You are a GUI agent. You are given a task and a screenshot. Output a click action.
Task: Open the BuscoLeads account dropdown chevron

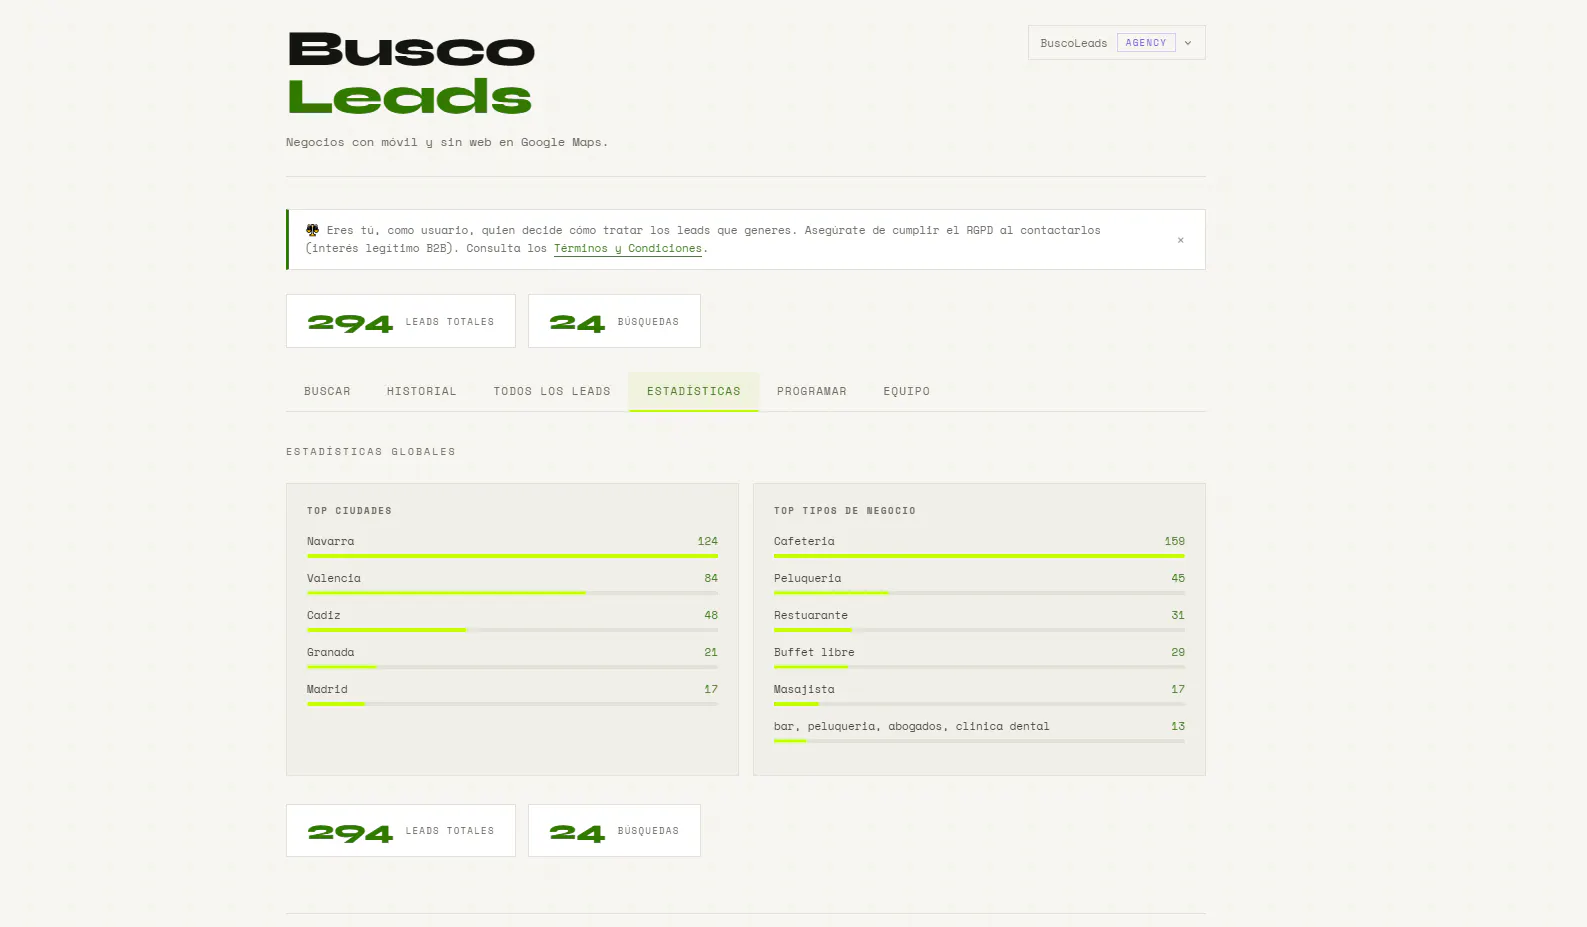point(1188,43)
